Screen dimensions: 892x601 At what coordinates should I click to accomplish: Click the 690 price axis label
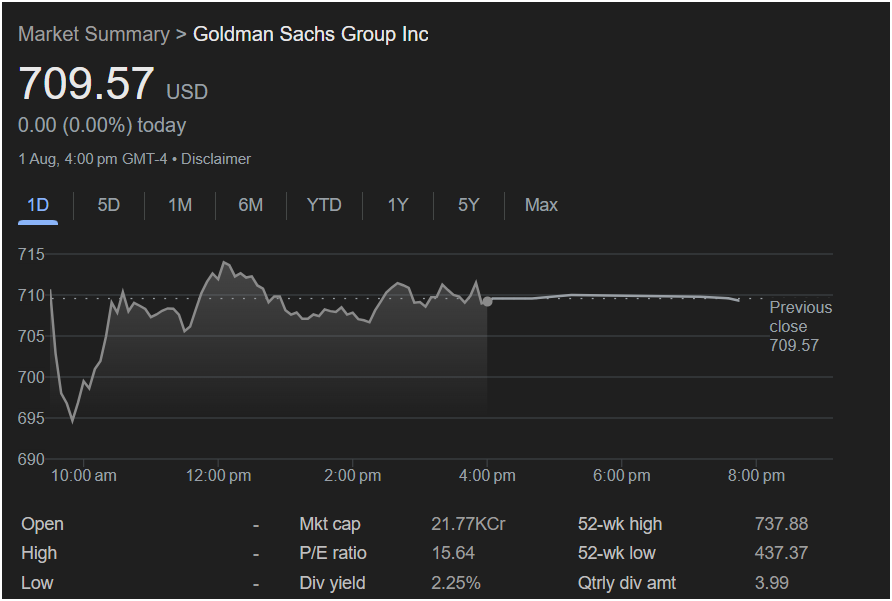(x=31, y=459)
